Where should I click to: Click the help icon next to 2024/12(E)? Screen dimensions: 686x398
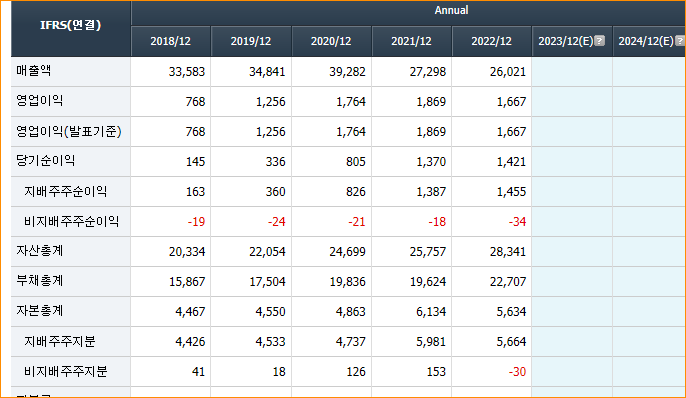tap(680, 41)
